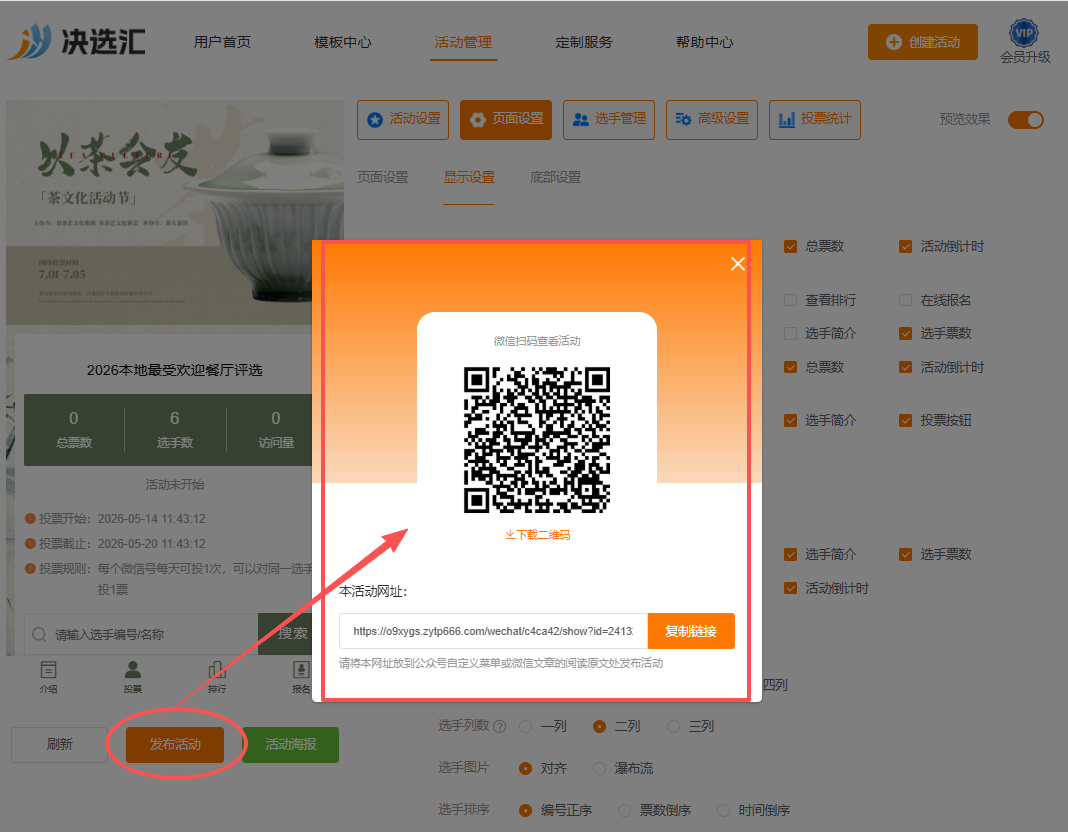The image size is (1068, 832).
Task: Click the tea culture banner image
Action: tap(175, 212)
